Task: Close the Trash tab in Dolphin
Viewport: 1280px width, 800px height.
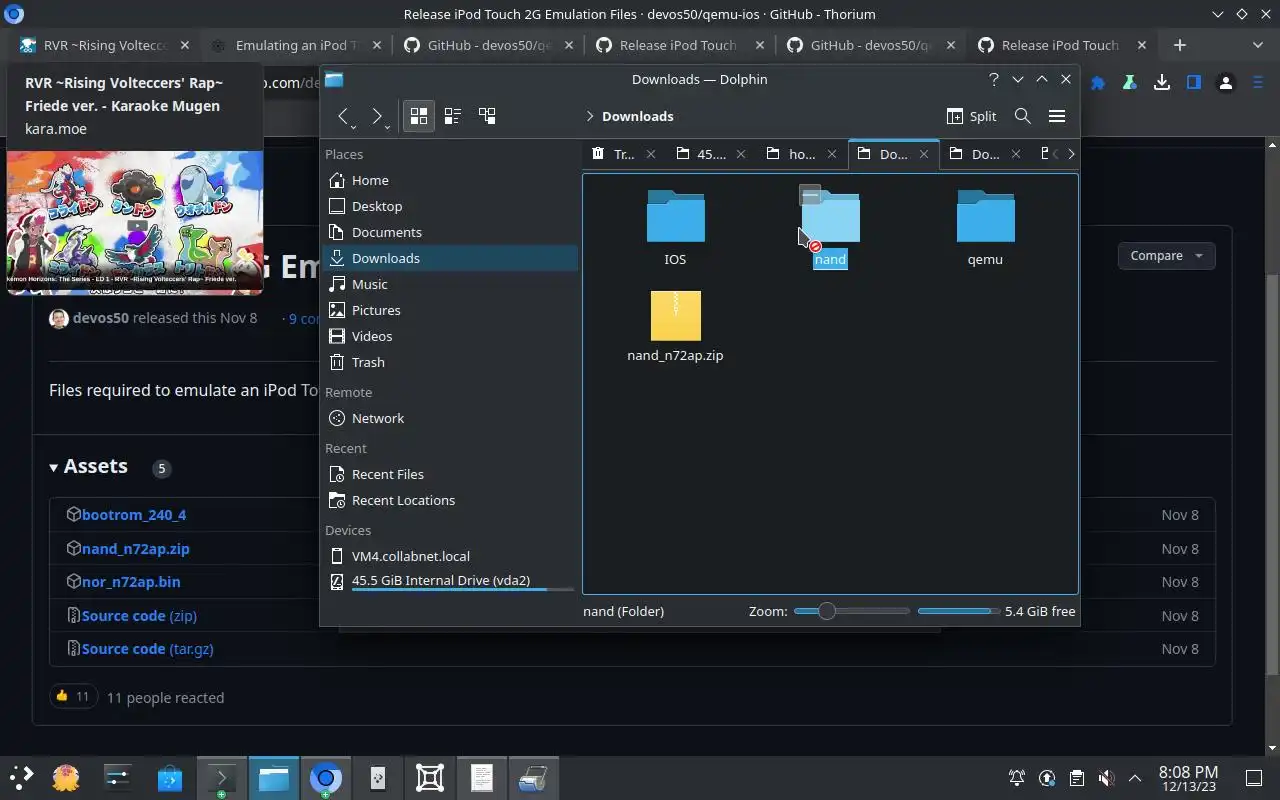Action: tap(651, 154)
